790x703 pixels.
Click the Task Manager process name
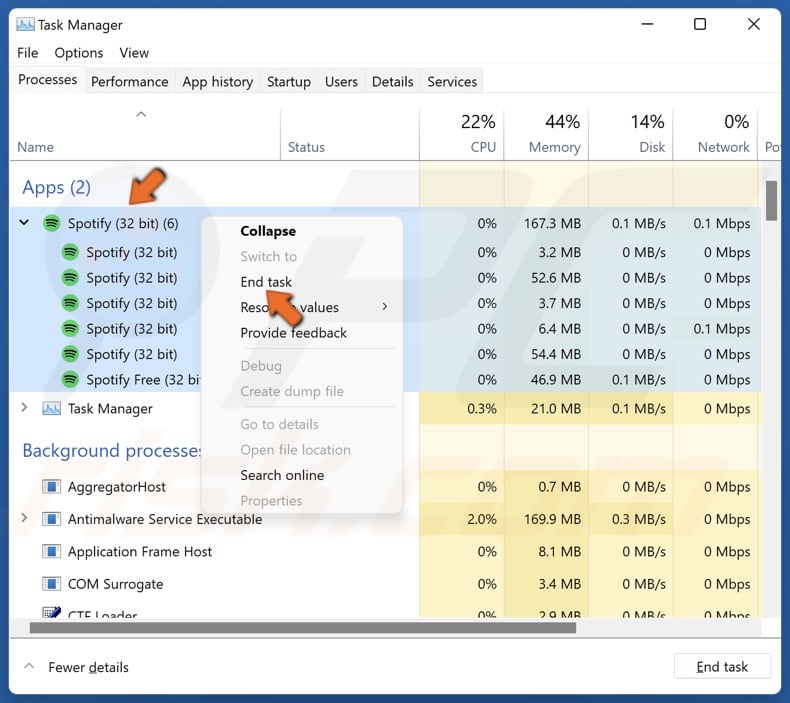[110, 409]
